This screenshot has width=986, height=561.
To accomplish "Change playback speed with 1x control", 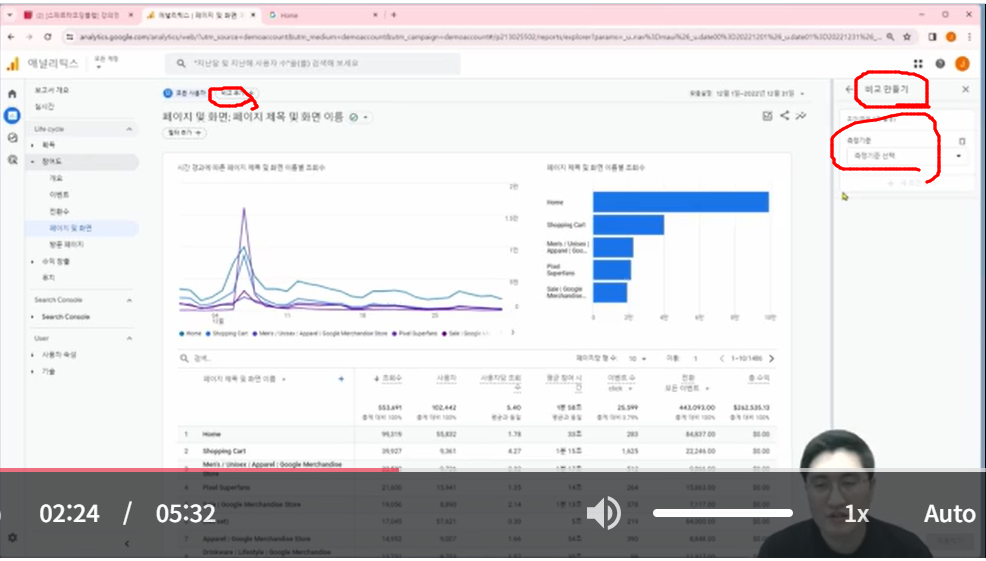I will (856, 514).
